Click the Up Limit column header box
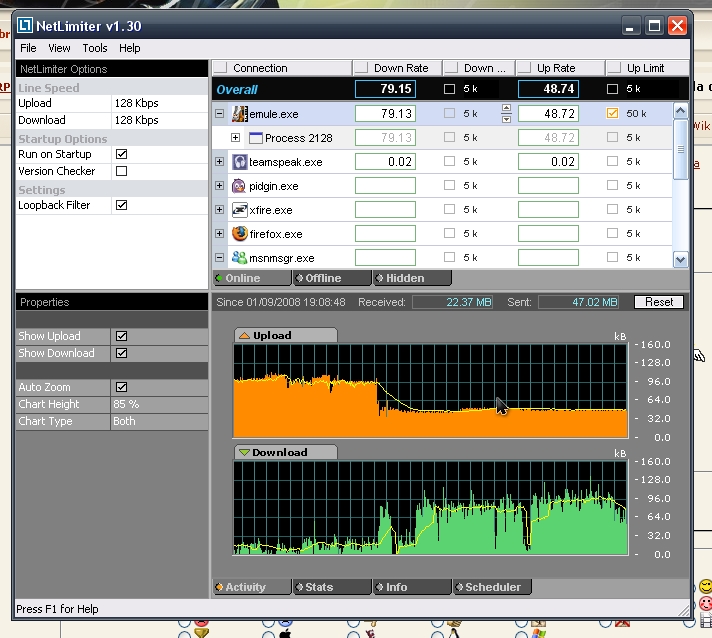The image size is (712, 638). tap(614, 68)
